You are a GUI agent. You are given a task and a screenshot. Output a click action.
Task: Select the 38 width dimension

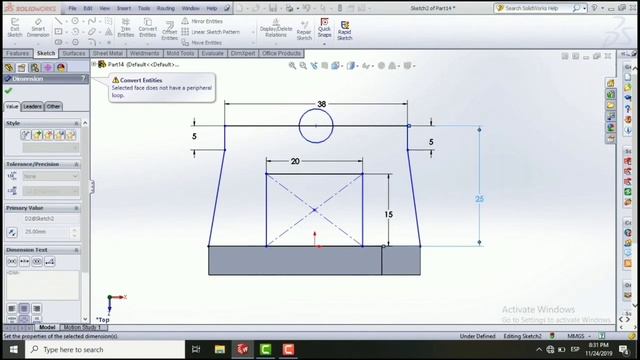322,104
